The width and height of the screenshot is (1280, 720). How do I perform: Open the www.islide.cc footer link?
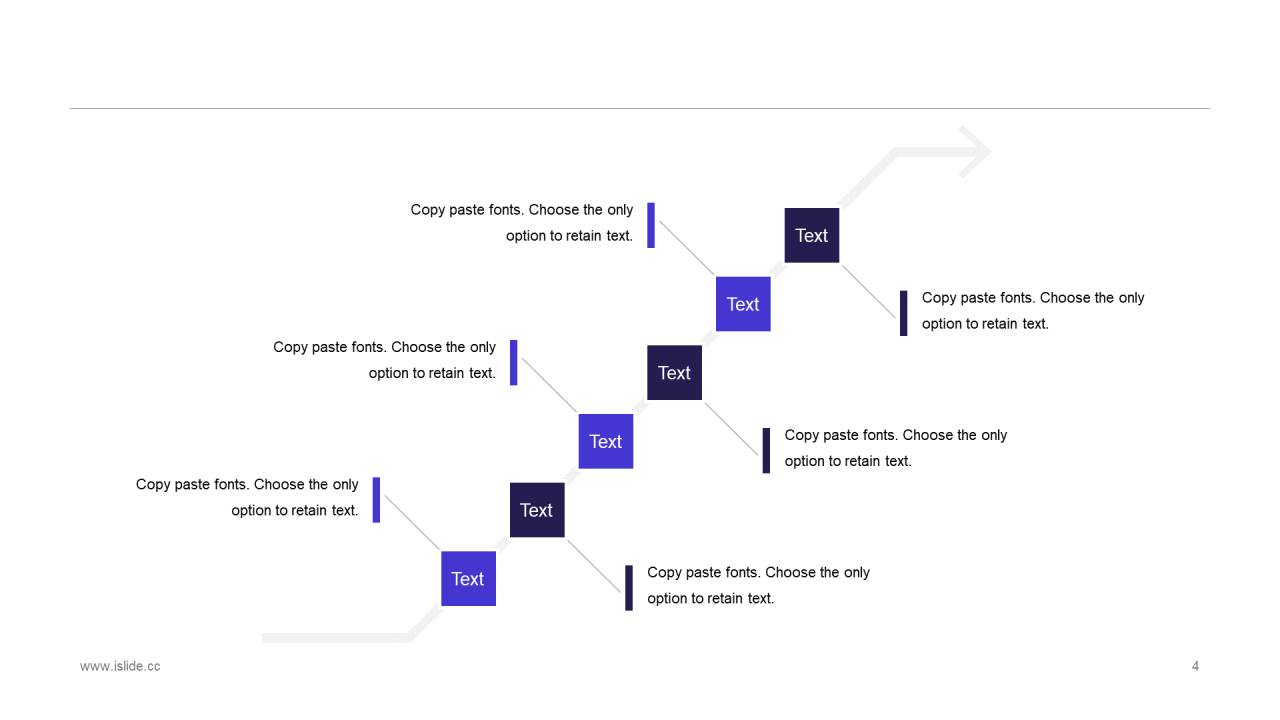click(120, 666)
